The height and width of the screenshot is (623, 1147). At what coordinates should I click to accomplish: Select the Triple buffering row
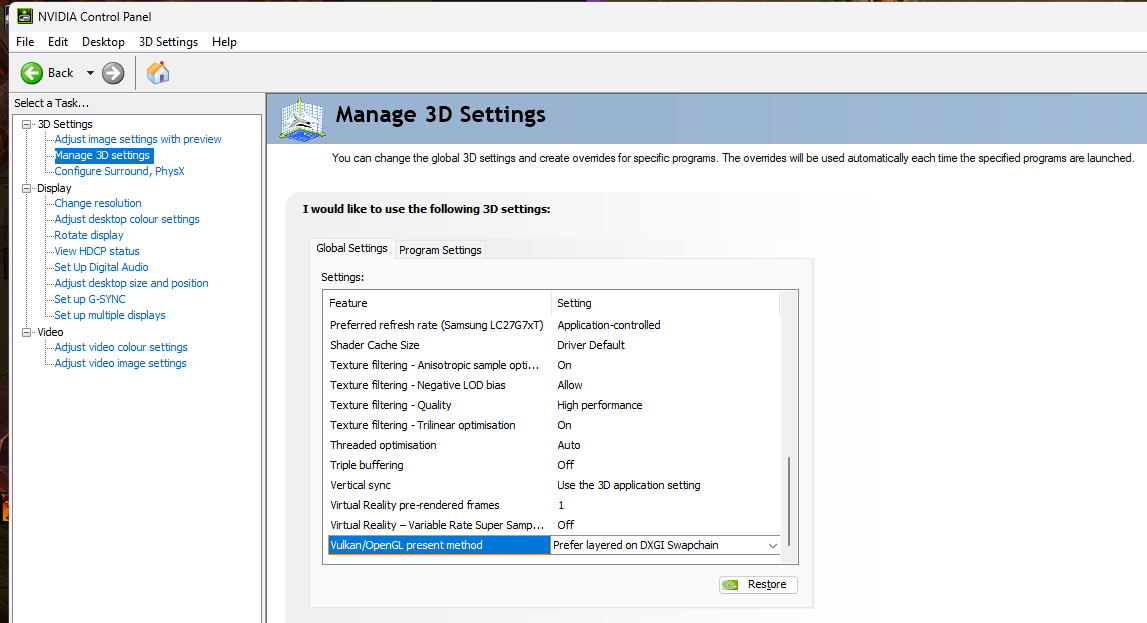point(554,465)
